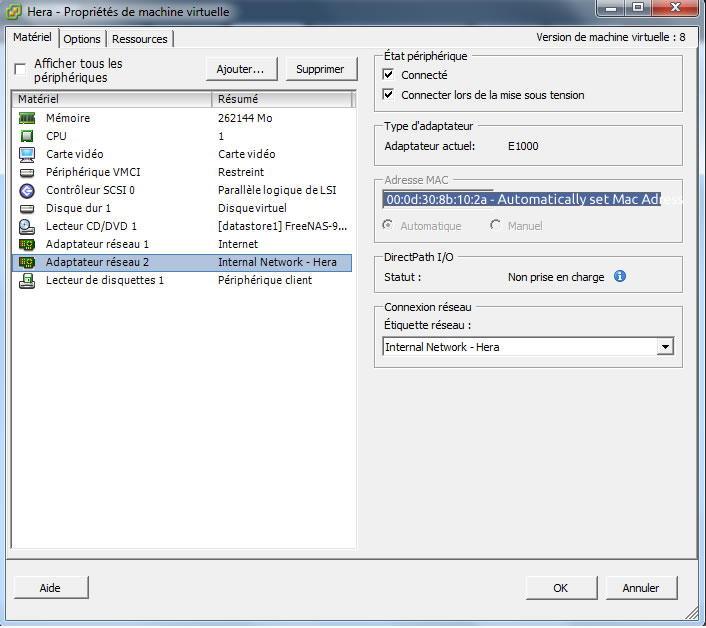Open the Étiquette réseau dropdown arrow

pyautogui.click(x=665, y=347)
